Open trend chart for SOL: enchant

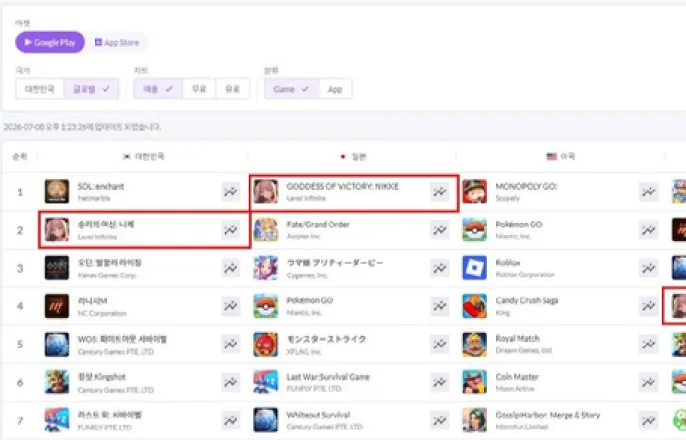click(x=231, y=192)
